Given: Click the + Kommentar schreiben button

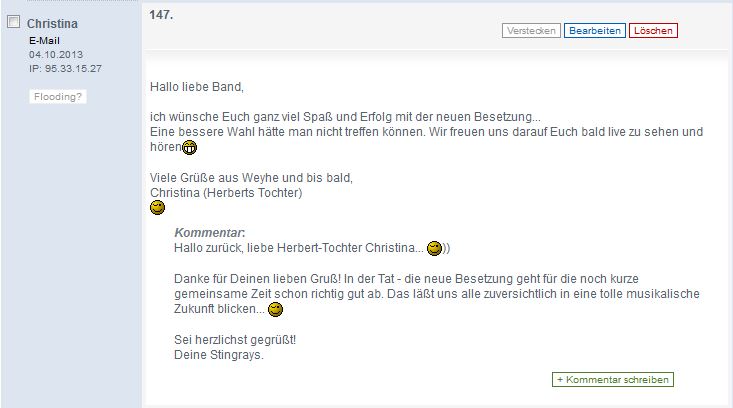Looking at the screenshot, I should click(613, 379).
